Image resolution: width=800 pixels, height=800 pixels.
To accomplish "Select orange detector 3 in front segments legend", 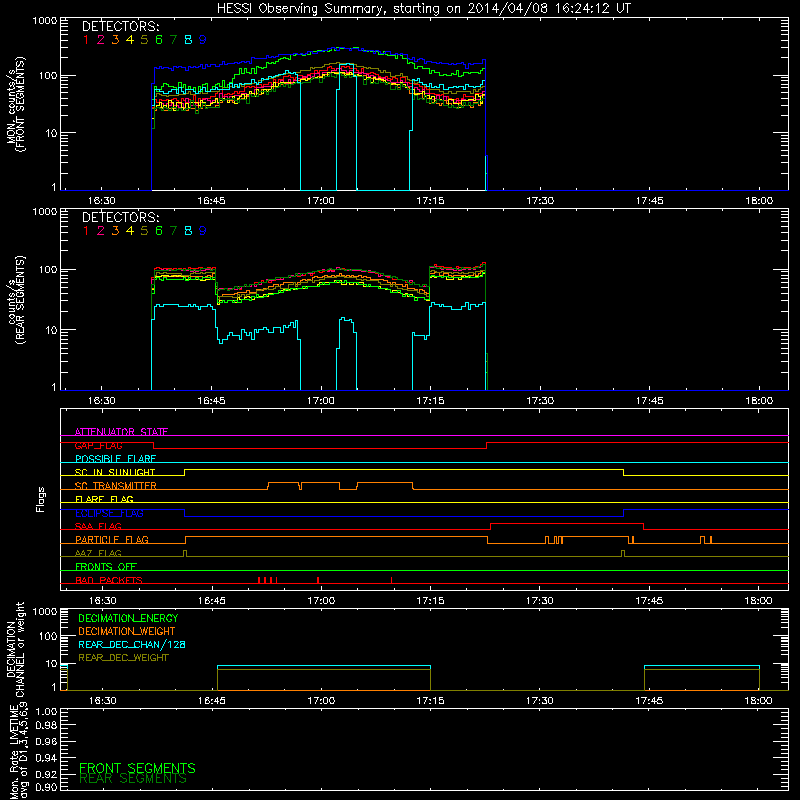I will tap(115, 40).
